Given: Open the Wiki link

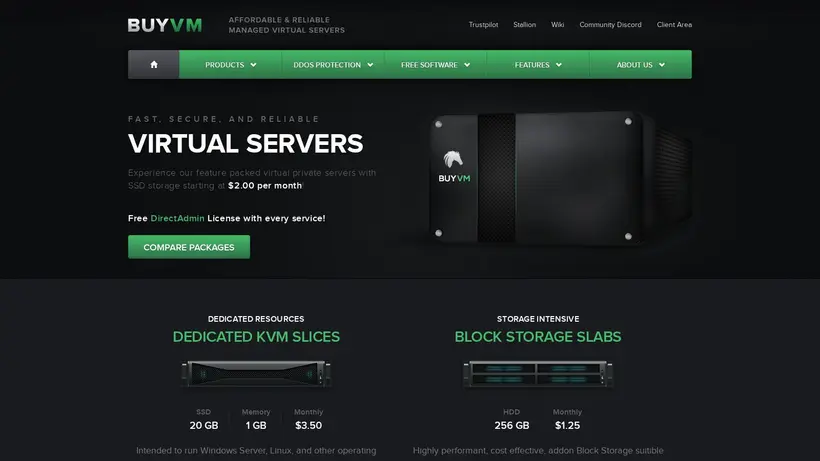Looking at the screenshot, I should point(557,25).
